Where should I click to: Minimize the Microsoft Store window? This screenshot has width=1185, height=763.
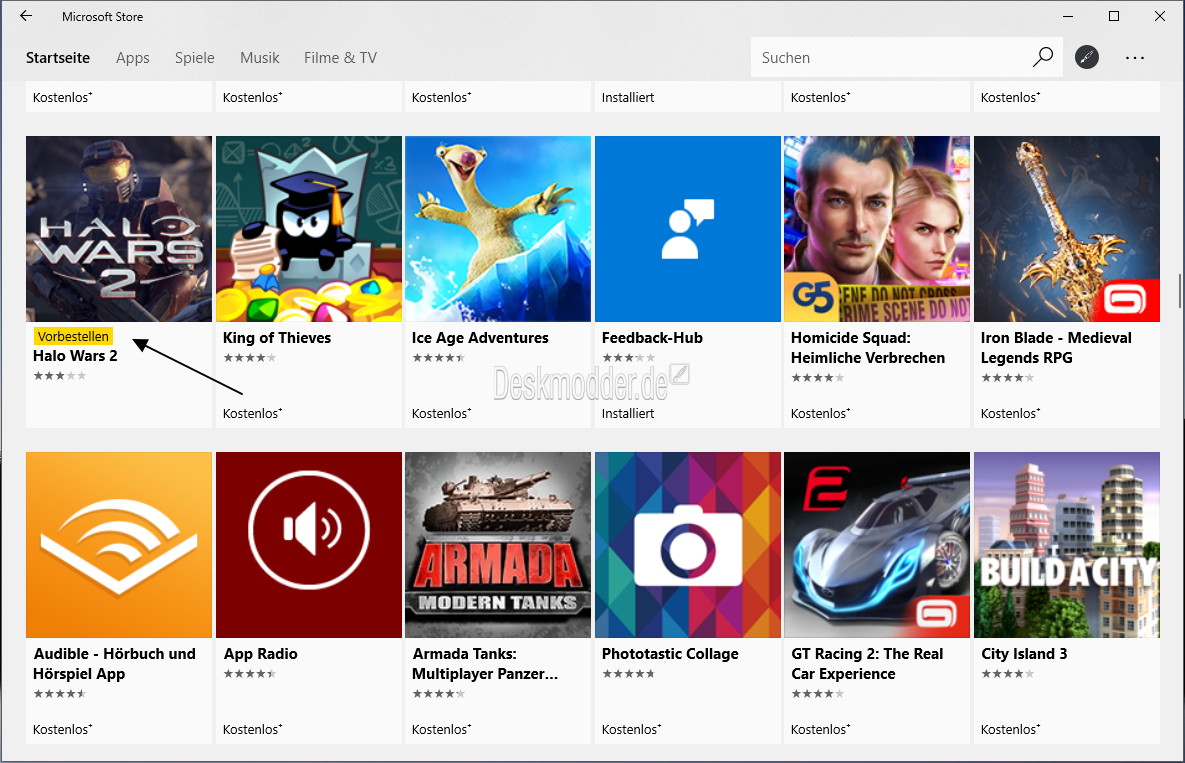(1068, 16)
